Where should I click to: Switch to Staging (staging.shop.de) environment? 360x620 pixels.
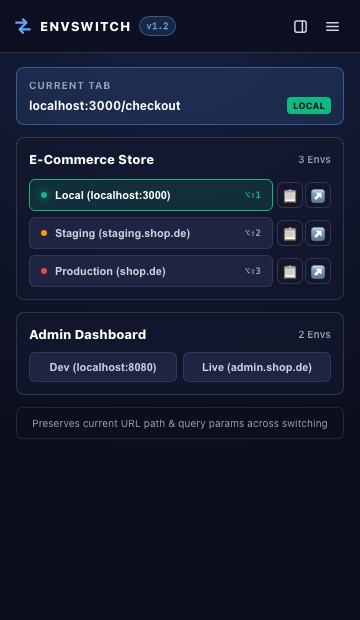click(x=151, y=233)
